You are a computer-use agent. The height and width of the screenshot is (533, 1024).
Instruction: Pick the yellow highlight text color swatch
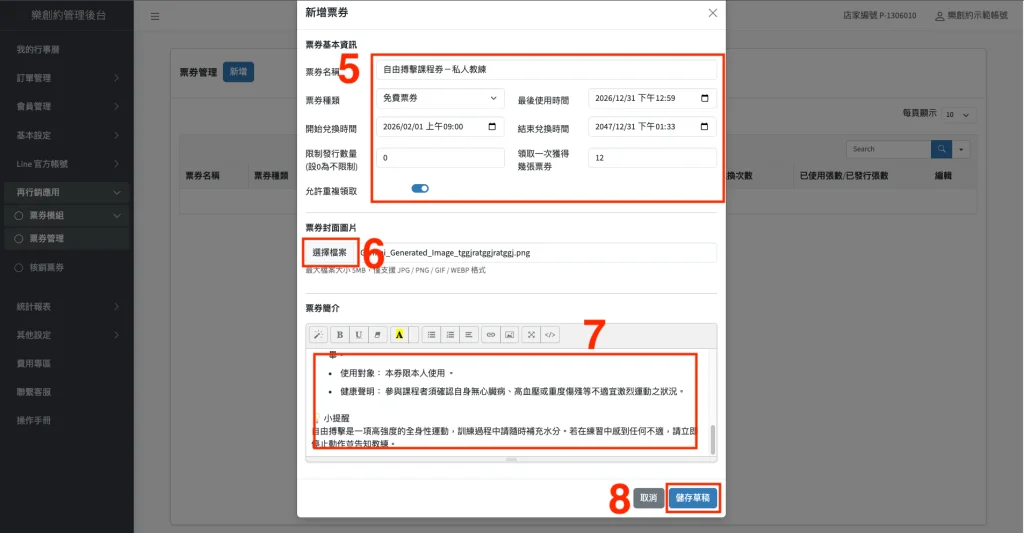(x=398, y=335)
